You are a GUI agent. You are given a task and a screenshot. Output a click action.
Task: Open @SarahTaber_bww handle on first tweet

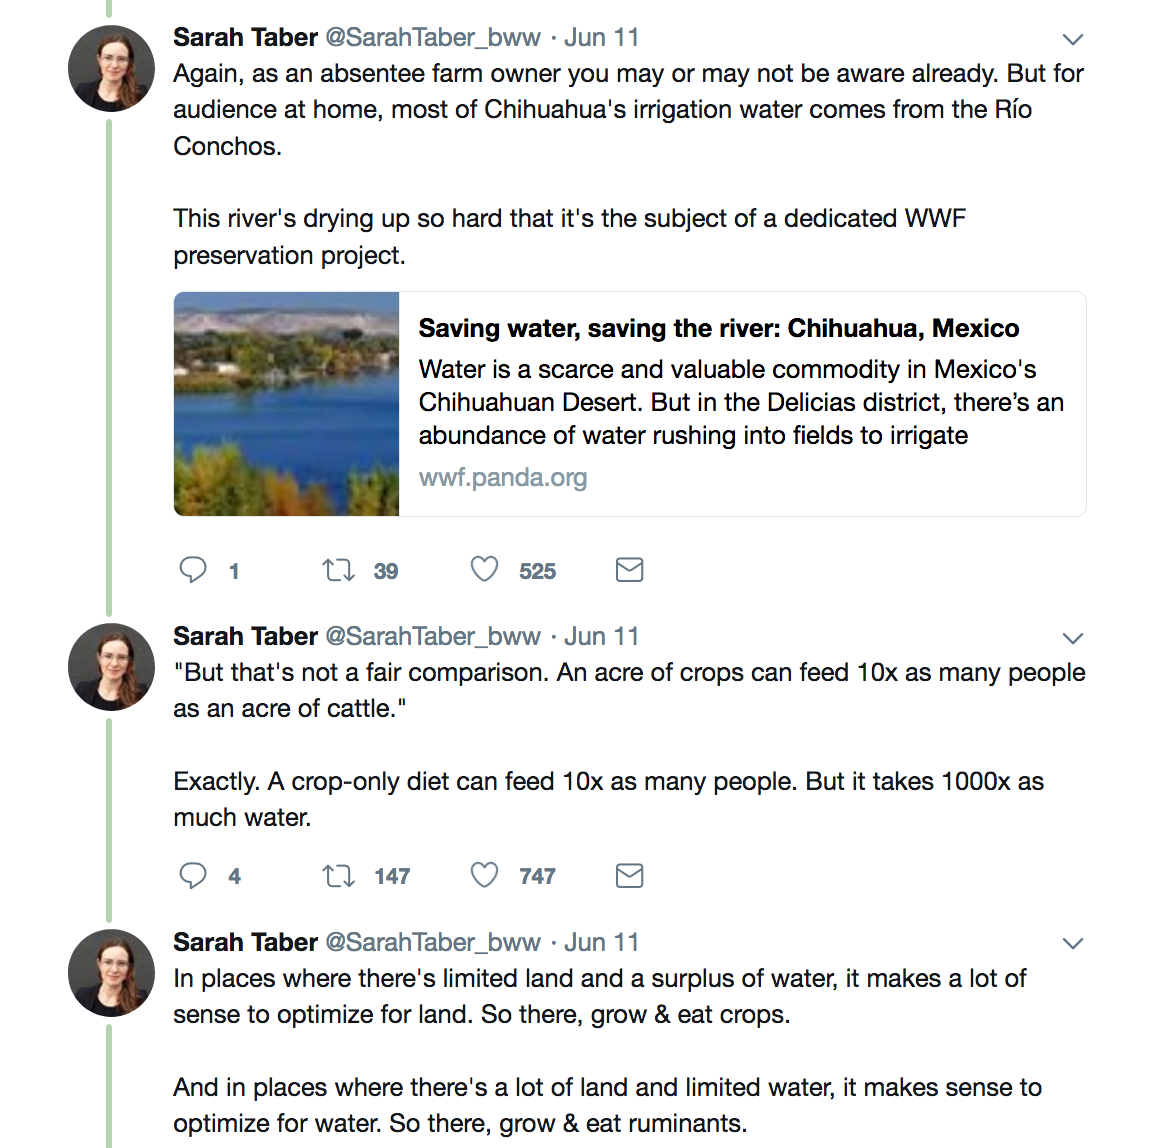click(433, 38)
